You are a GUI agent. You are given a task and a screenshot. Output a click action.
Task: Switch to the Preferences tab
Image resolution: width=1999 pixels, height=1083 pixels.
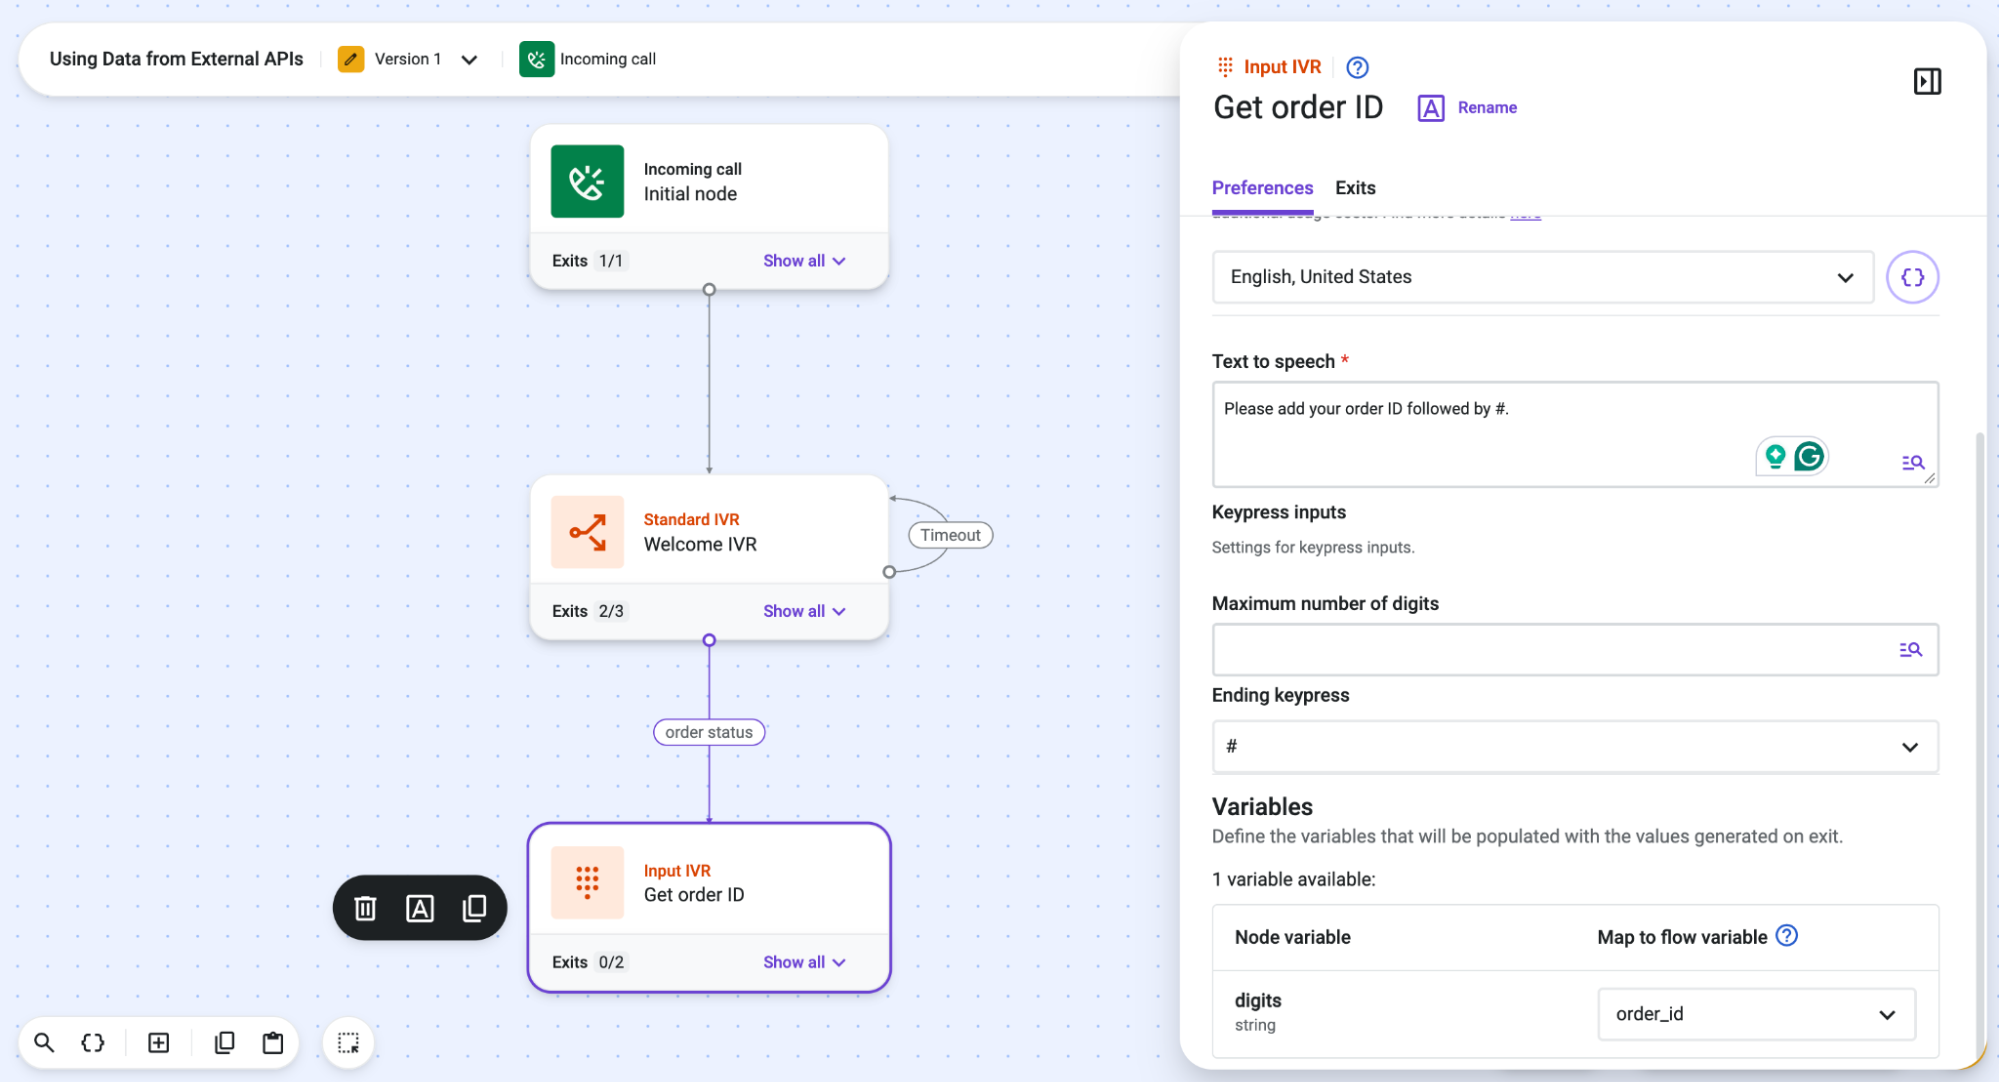(x=1262, y=188)
